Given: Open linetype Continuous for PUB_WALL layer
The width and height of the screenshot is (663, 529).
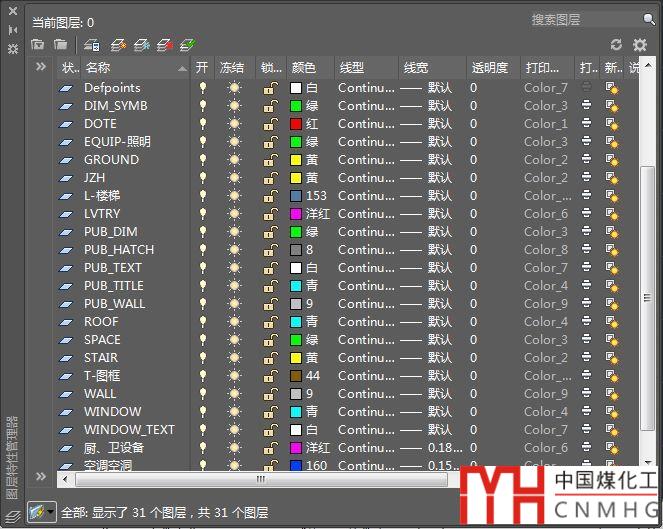Looking at the screenshot, I should pyautogui.click(x=366, y=304).
